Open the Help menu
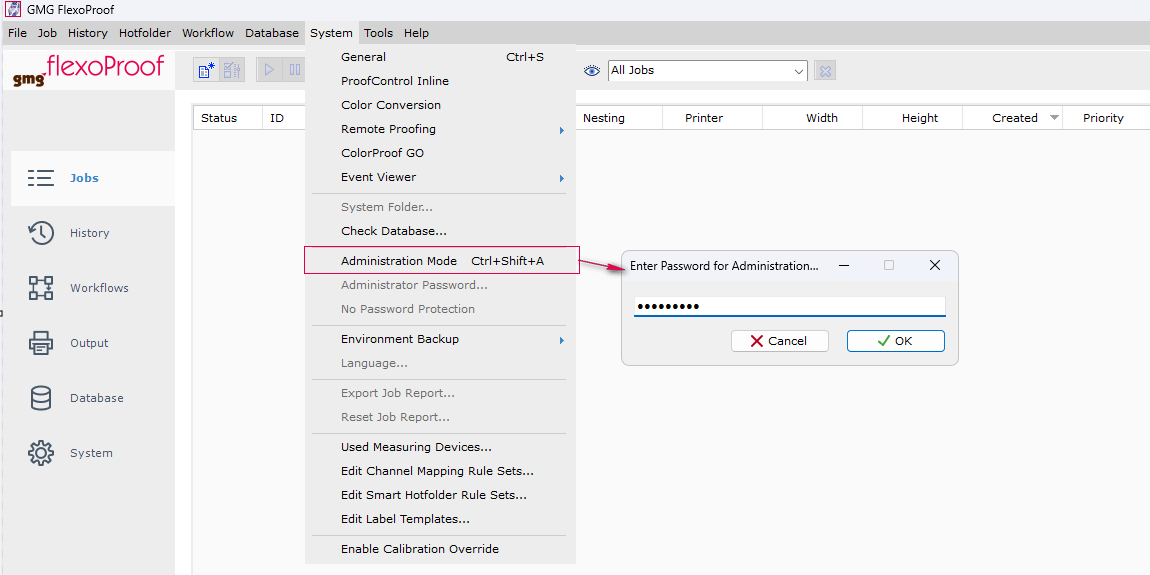Image resolution: width=1150 pixels, height=575 pixels. coord(417,33)
